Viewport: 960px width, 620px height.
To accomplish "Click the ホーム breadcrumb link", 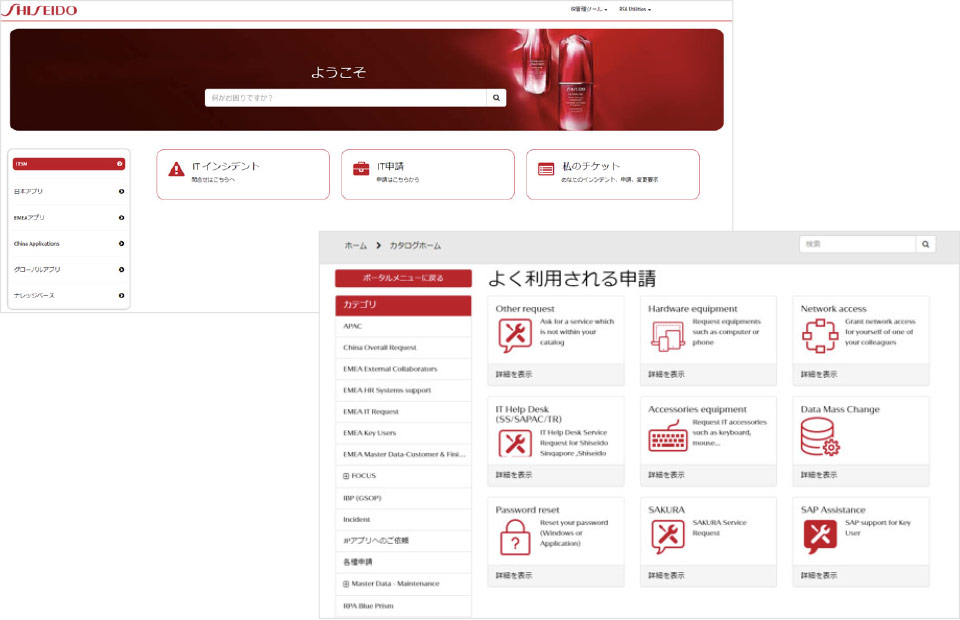I will coord(355,245).
